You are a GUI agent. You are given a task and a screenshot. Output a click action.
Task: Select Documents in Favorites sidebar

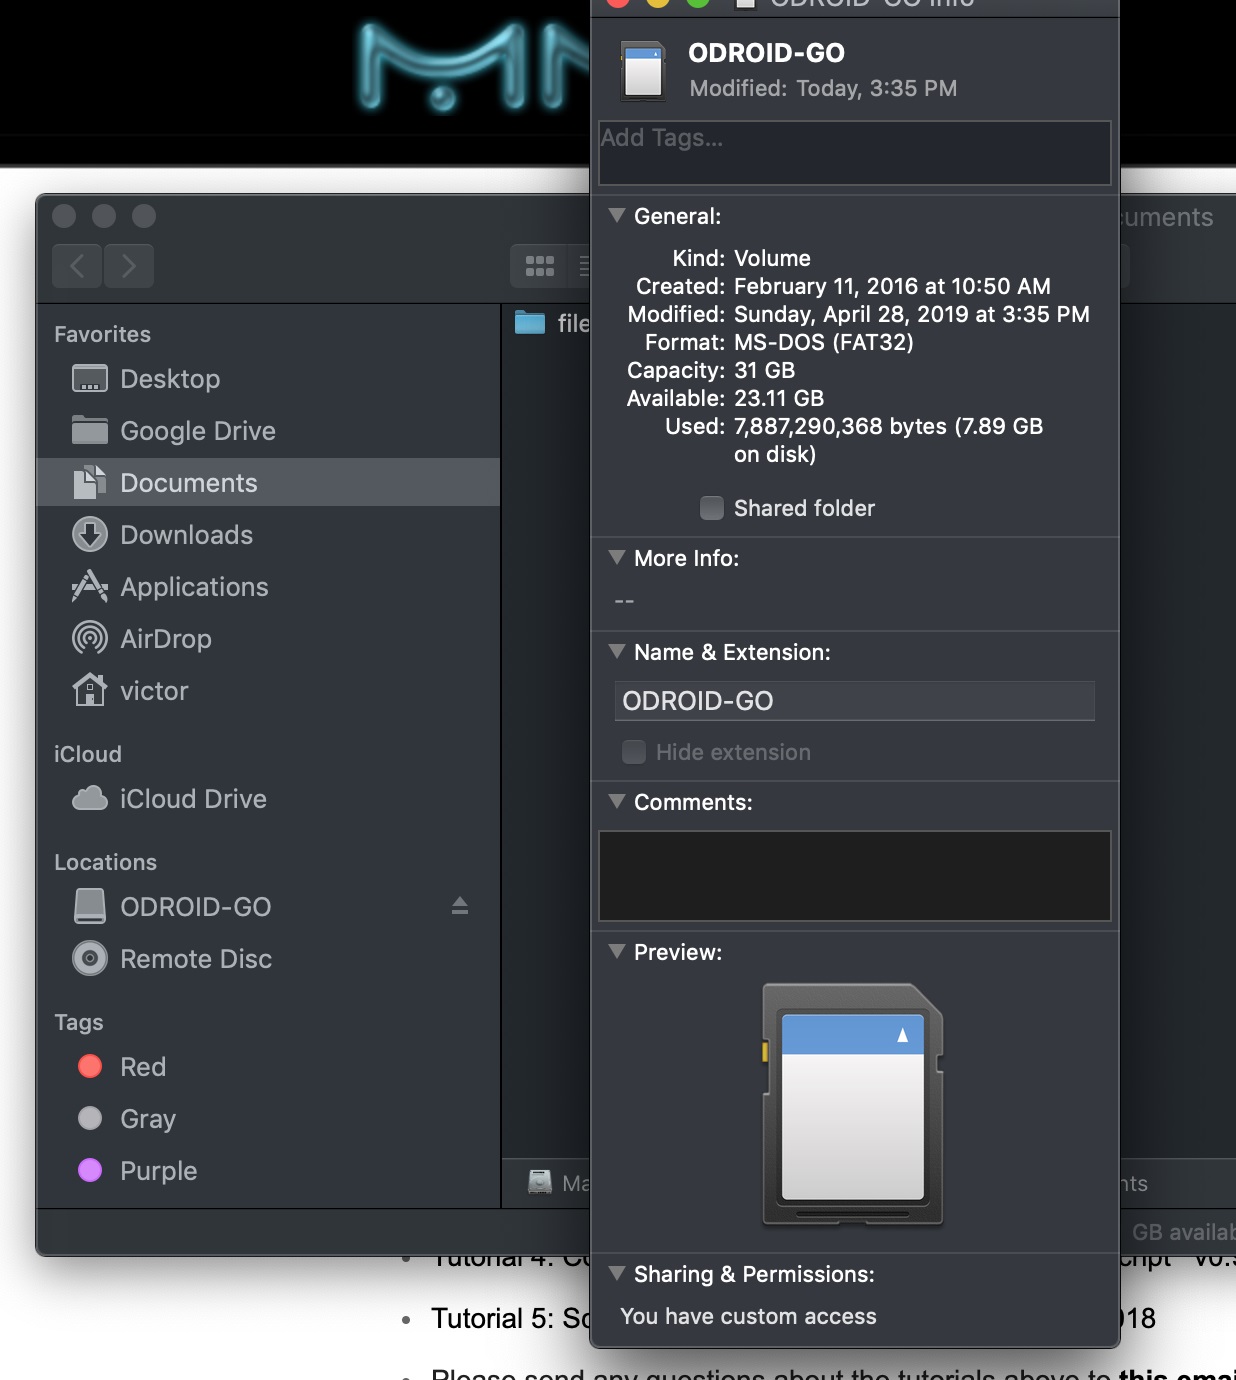(188, 483)
